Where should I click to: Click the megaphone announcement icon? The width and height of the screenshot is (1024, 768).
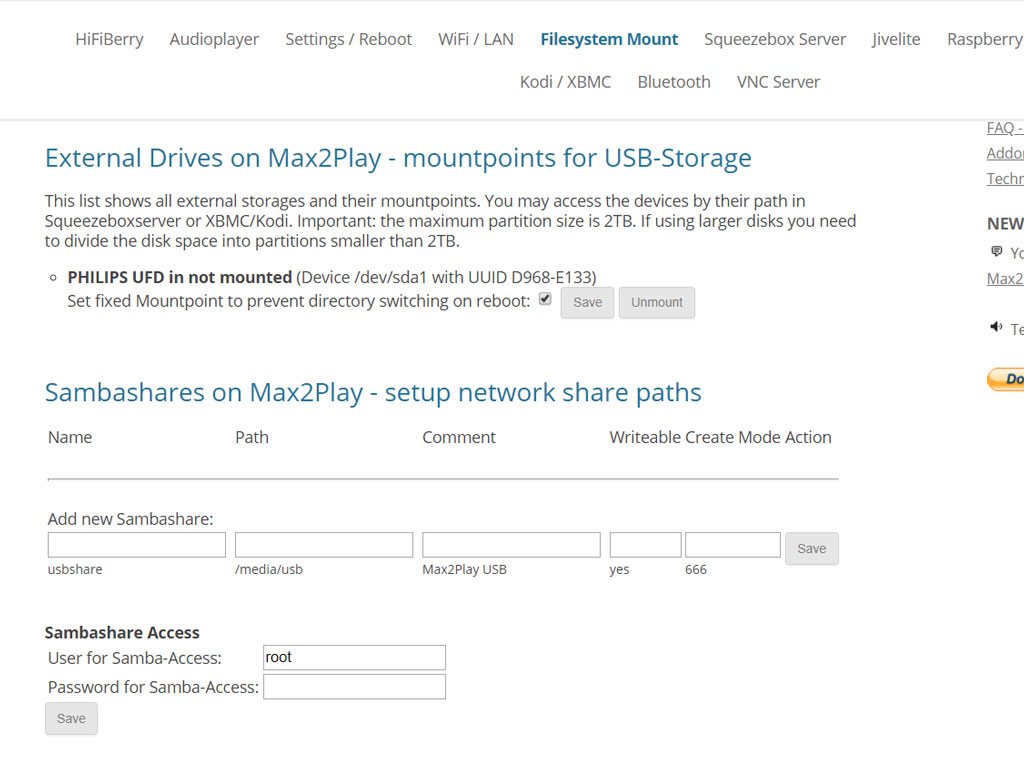pyautogui.click(x=996, y=327)
